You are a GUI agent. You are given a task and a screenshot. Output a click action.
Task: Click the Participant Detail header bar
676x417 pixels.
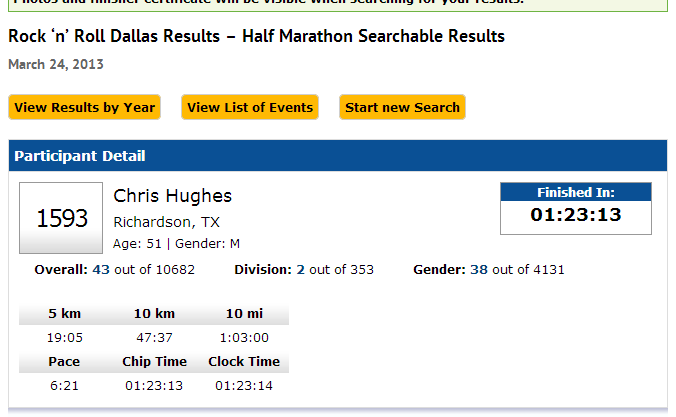(x=337, y=156)
